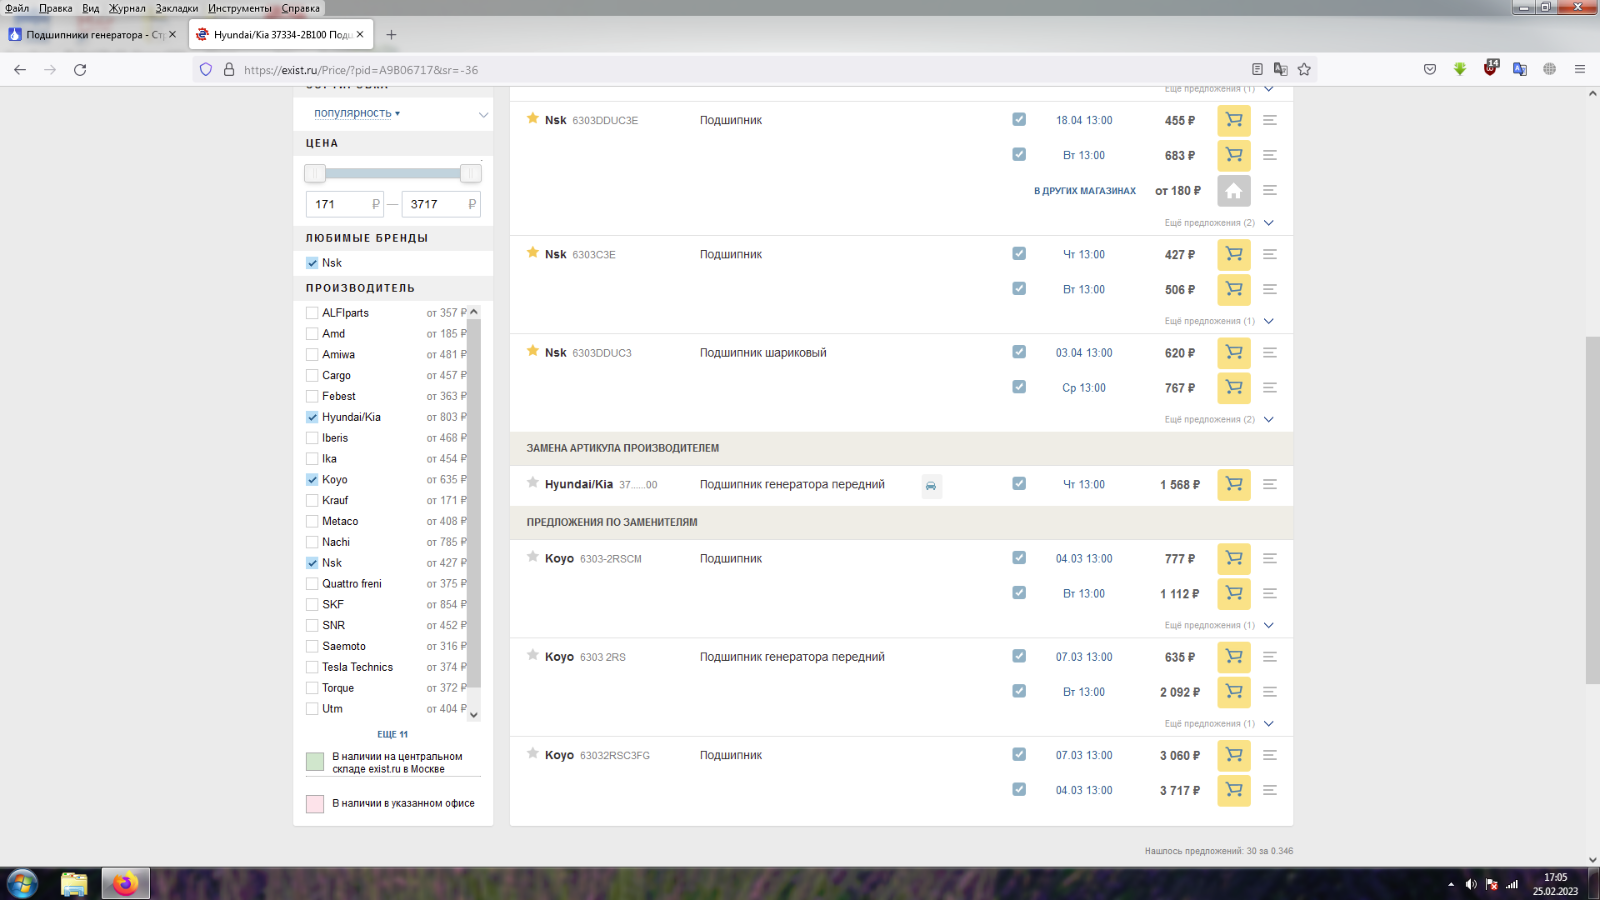Screen dimensions: 1600x900
Task: Open the Файл menu
Action: 17,8
